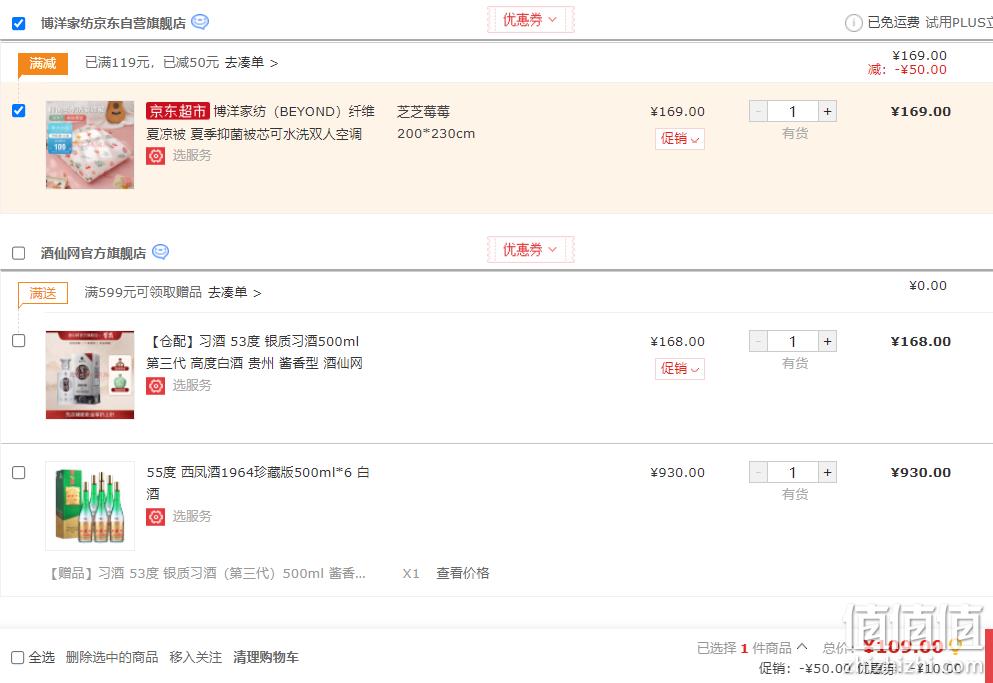Screen dimensions: 993x683
Task: Open 优惠券 dropdown for 博洋家纺 store
Action: click(x=531, y=20)
